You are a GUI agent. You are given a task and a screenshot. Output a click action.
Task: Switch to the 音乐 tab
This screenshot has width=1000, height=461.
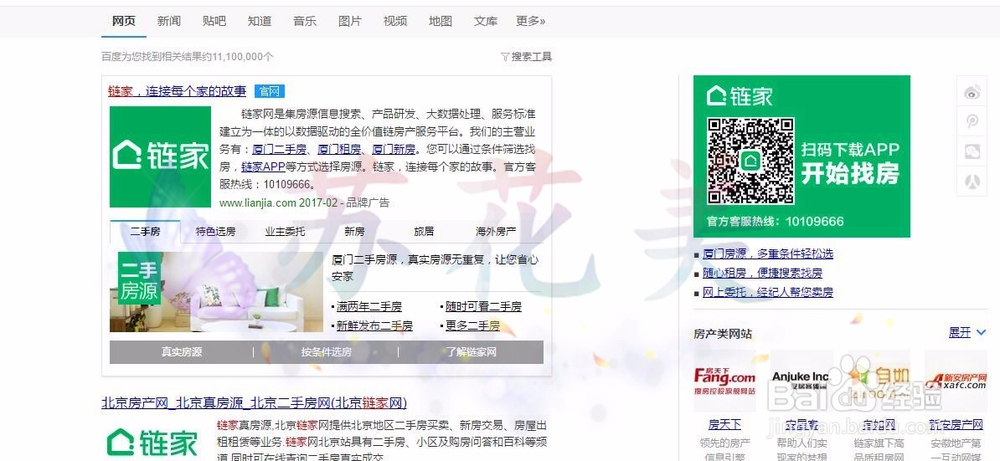[305, 21]
